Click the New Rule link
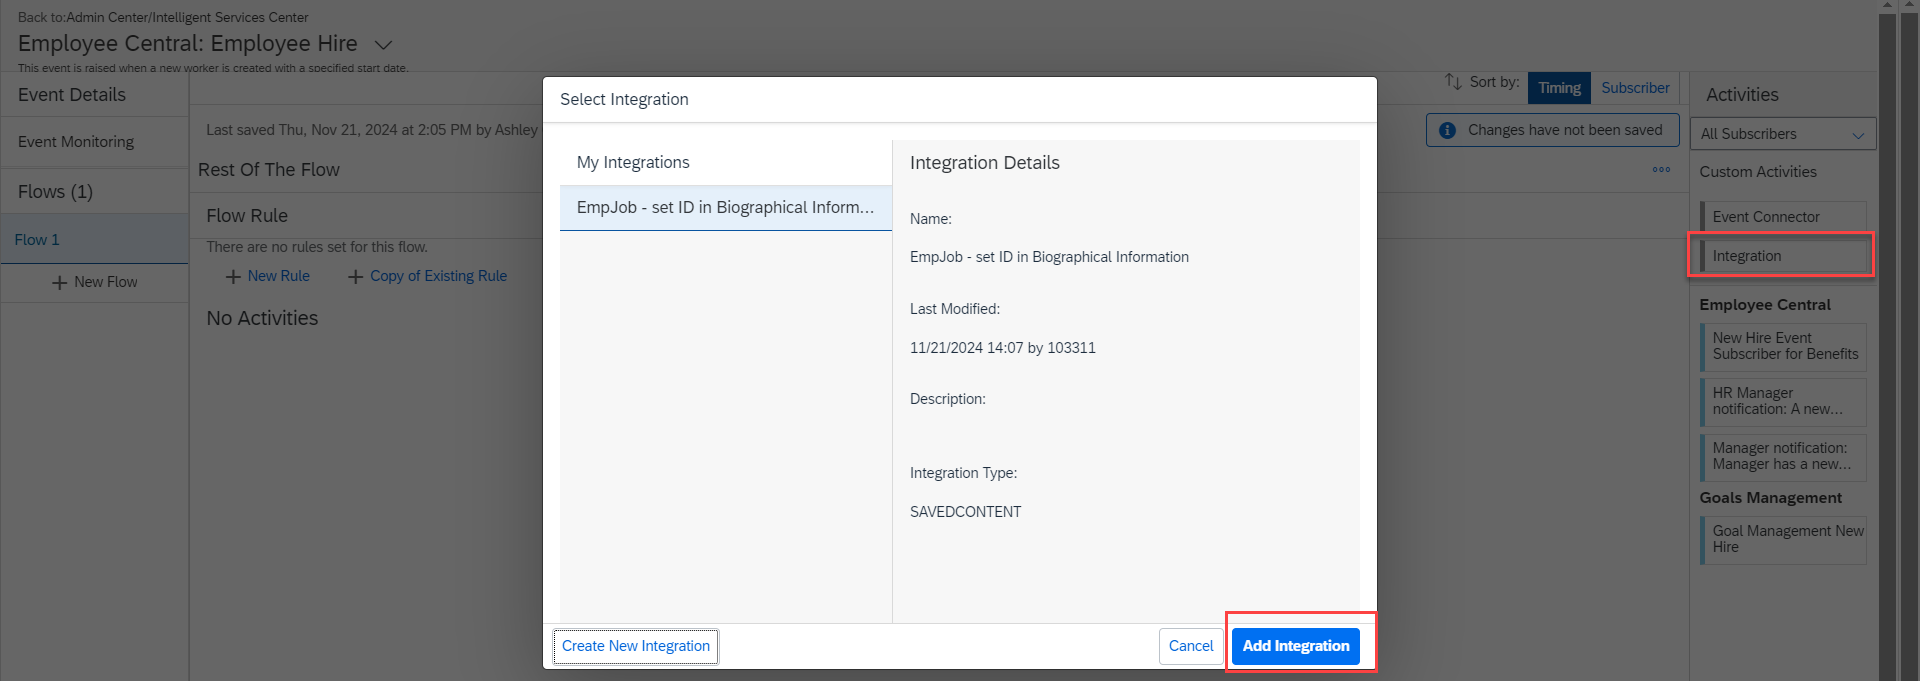The height and width of the screenshot is (681, 1920). (x=278, y=276)
